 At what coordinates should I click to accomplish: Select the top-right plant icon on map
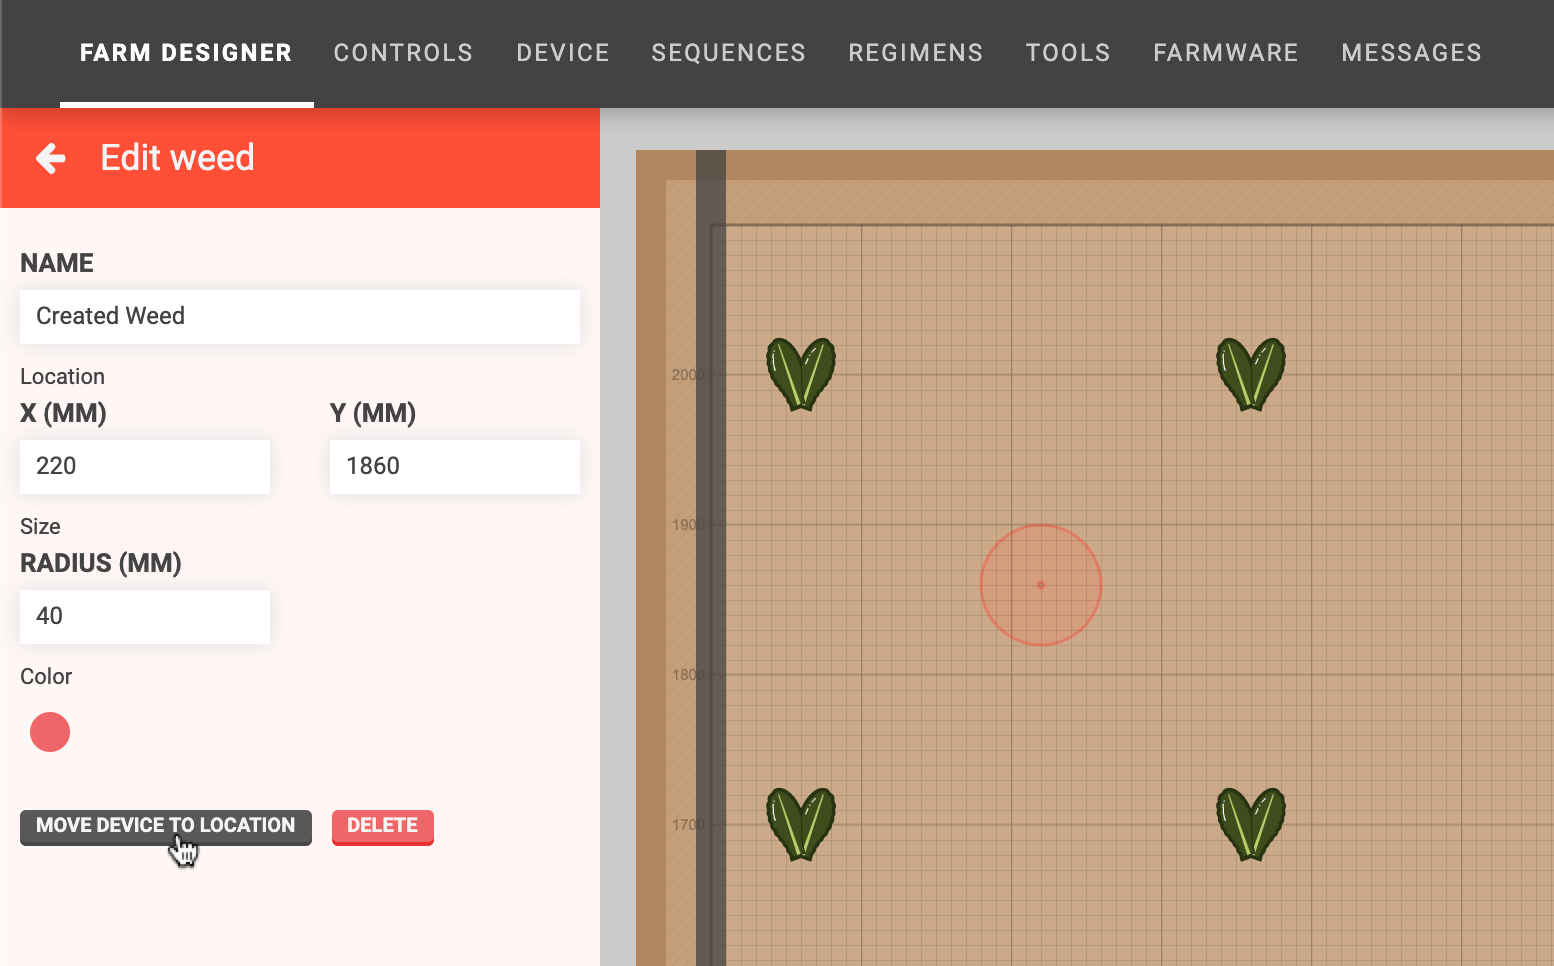pyautogui.click(x=1250, y=374)
